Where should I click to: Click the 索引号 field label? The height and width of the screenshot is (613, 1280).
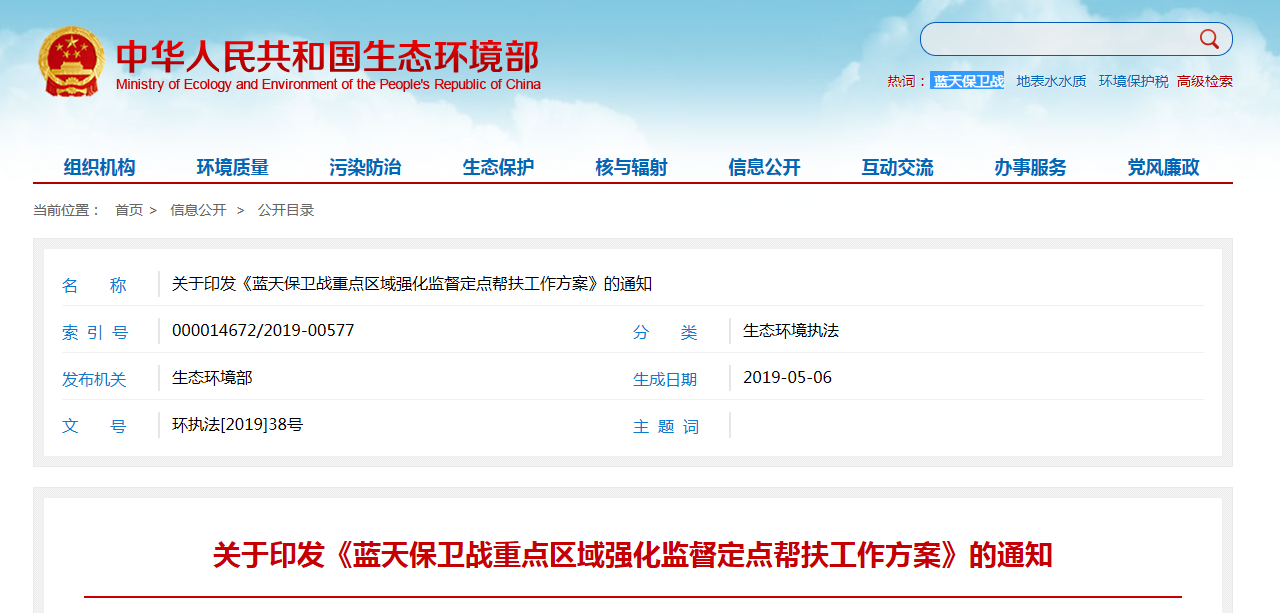pos(95,333)
